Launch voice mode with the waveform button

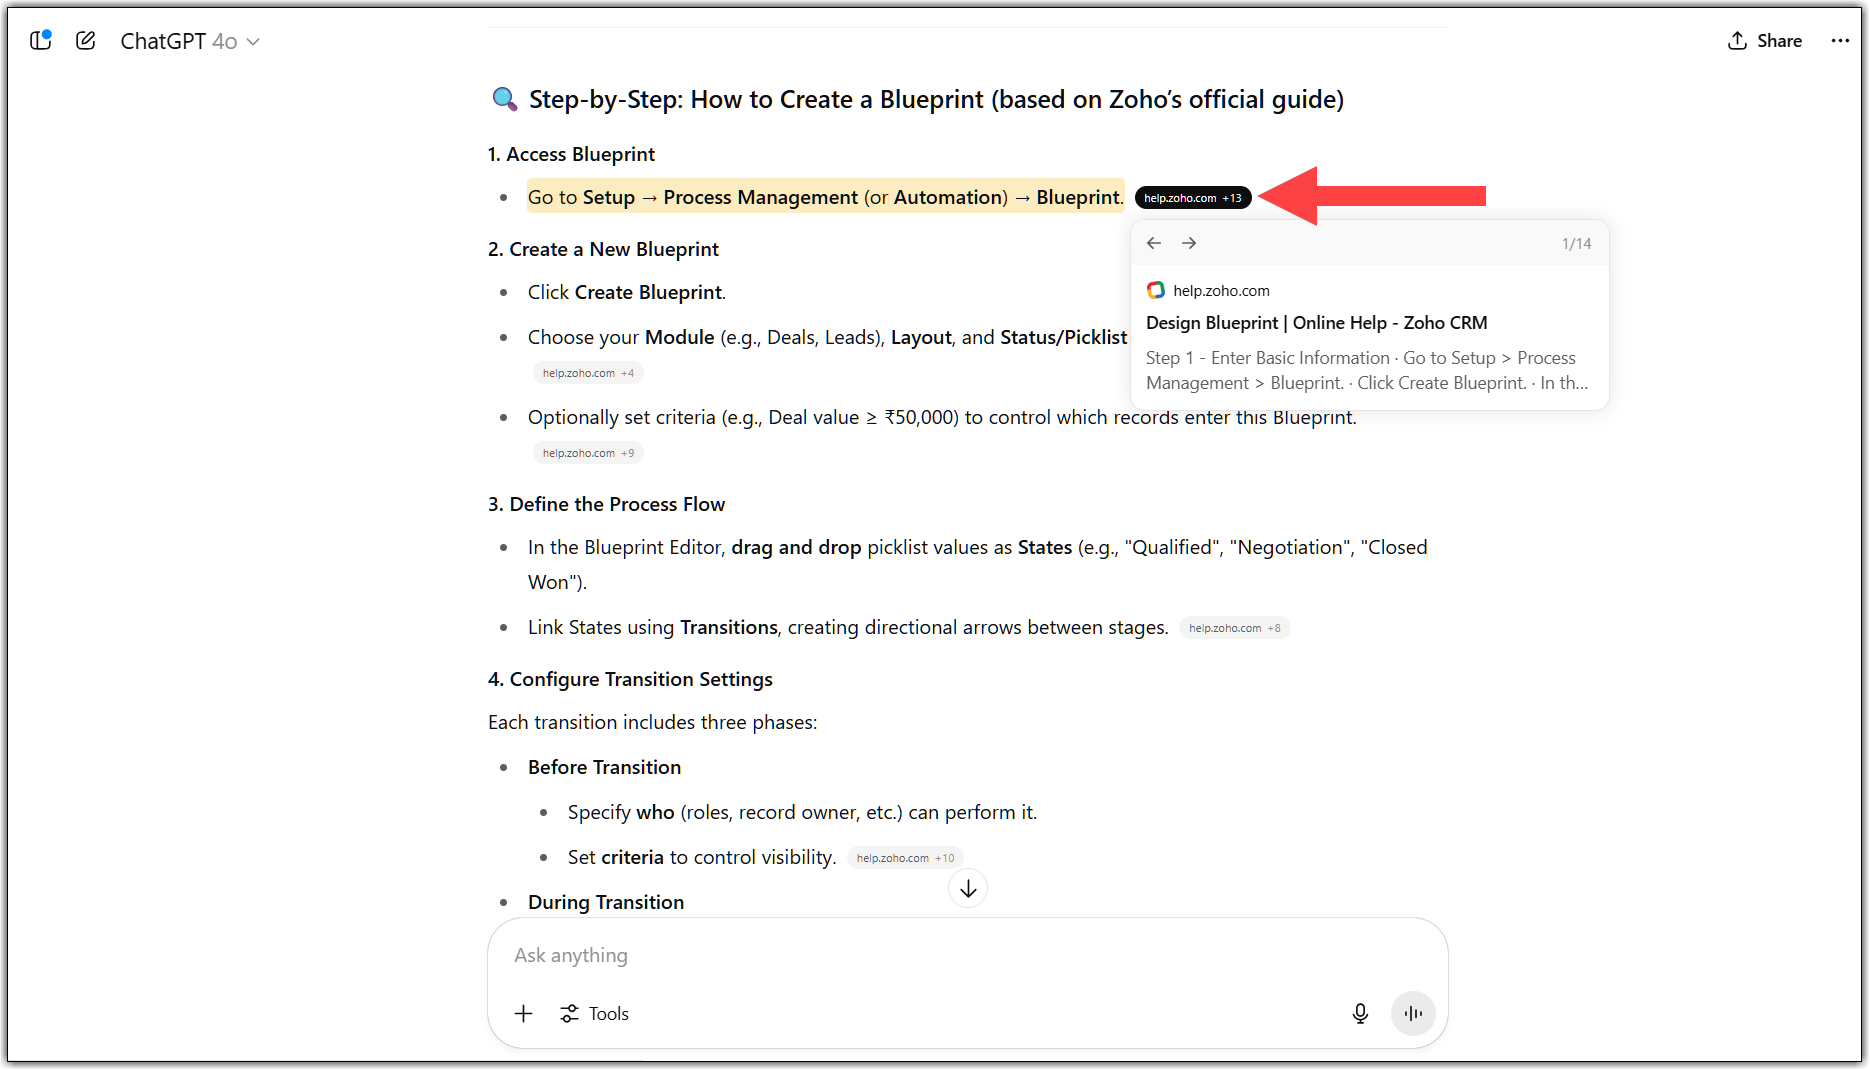click(1413, 1013)
